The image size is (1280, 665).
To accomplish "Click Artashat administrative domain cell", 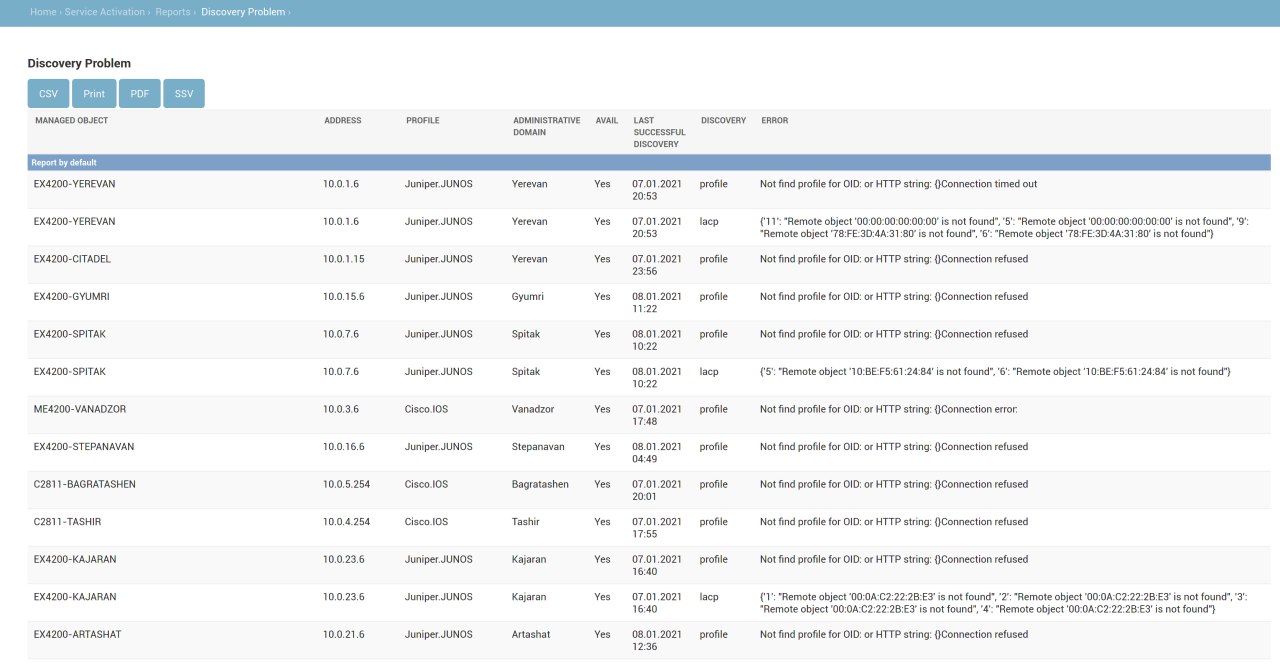I will point(531,635).
